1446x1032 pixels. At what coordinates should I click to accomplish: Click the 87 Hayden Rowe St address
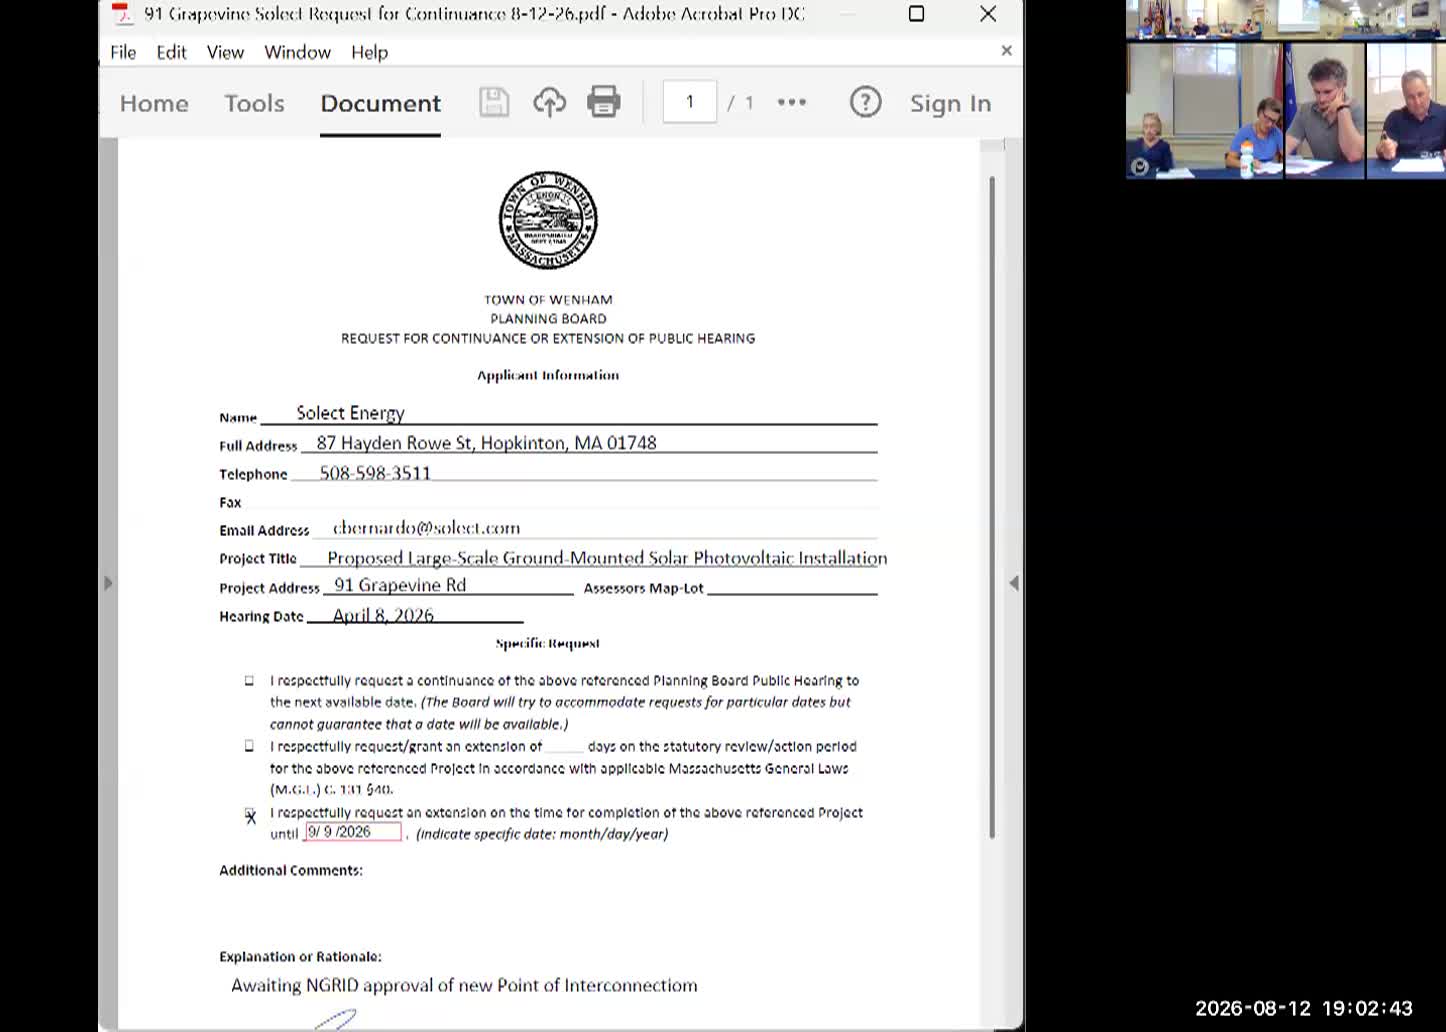[486, 443]
